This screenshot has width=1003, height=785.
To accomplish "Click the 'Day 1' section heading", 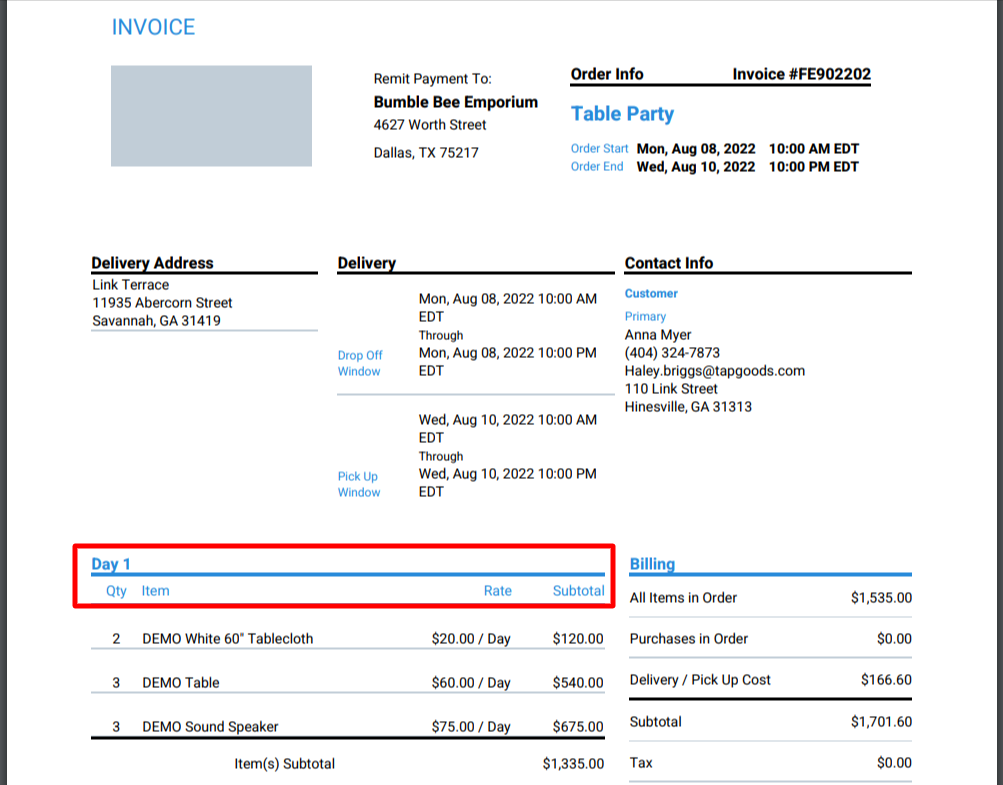I will 111,564.
